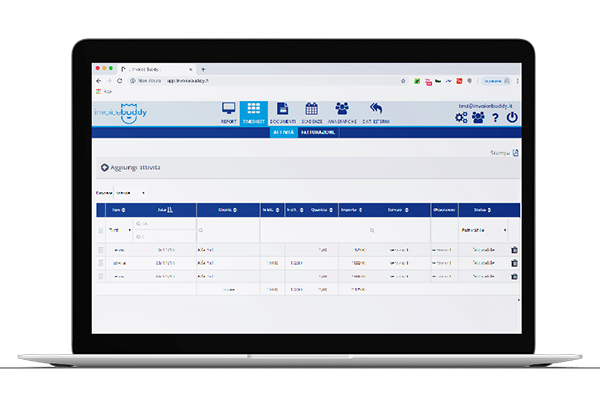The image size is (600, 400).
Task: Open the Documenti section
Action: tap(283, 113)
